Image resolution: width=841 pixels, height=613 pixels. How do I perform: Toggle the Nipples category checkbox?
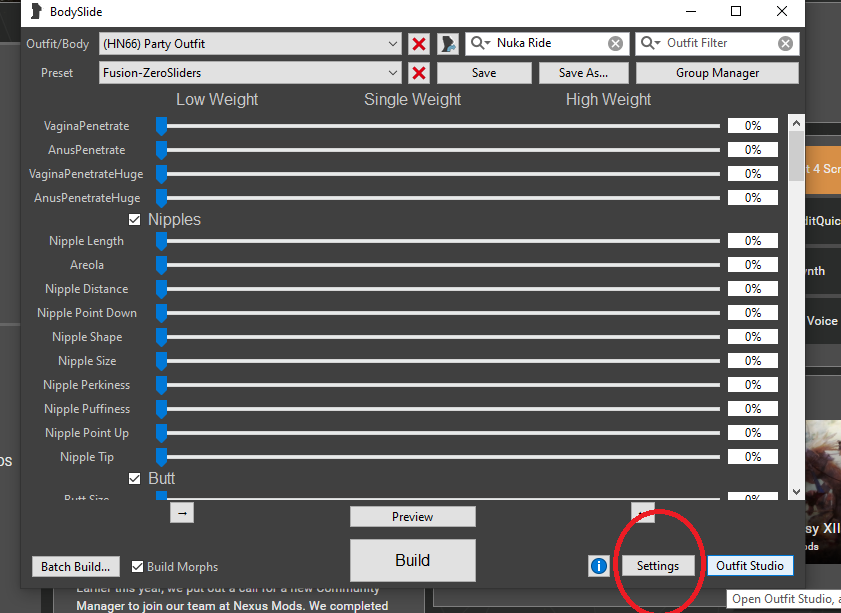coord(135,219)
